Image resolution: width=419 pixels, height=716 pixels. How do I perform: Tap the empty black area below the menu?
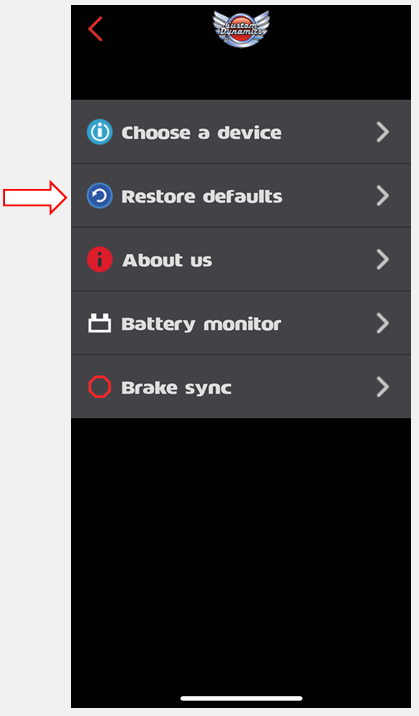coord(241,548)
